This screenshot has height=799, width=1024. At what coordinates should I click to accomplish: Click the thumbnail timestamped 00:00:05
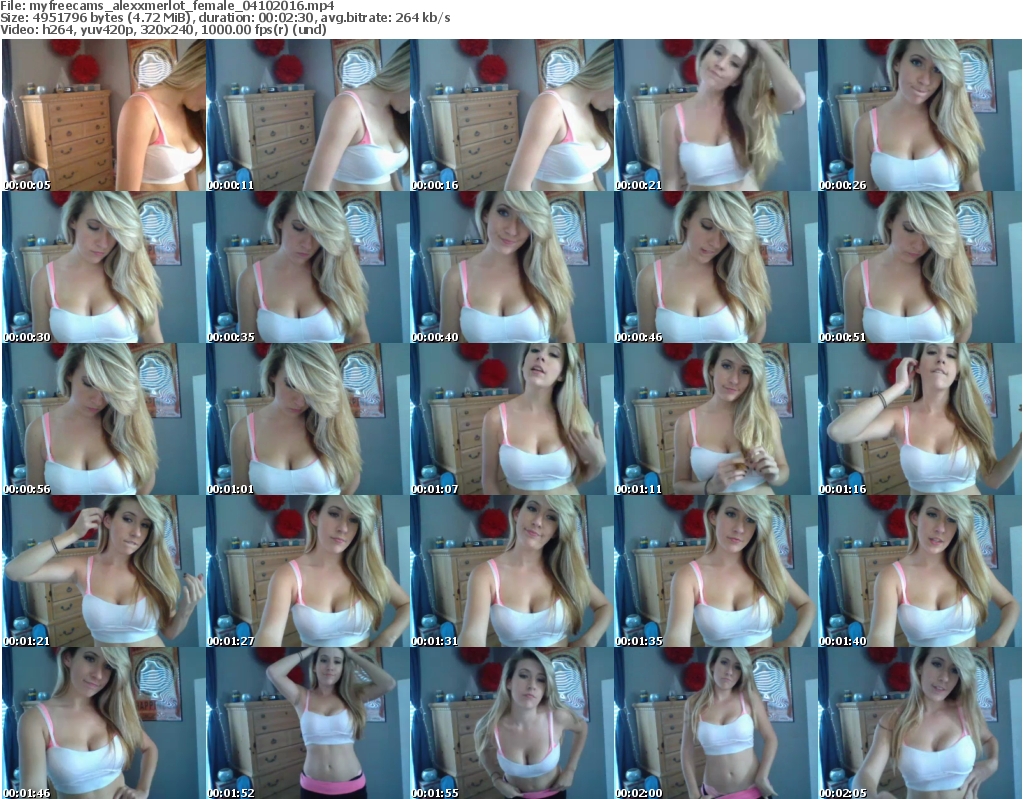[x=103, y=115]
